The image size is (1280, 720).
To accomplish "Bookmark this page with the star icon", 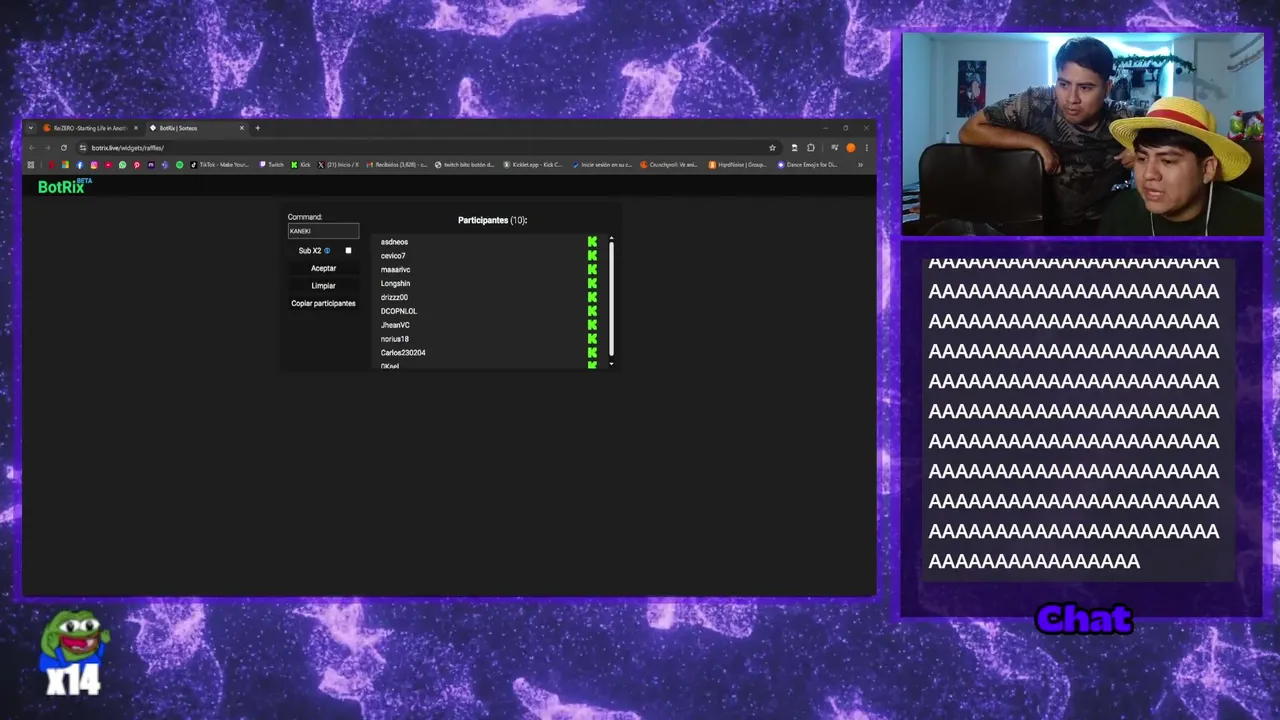I will 772,148.
